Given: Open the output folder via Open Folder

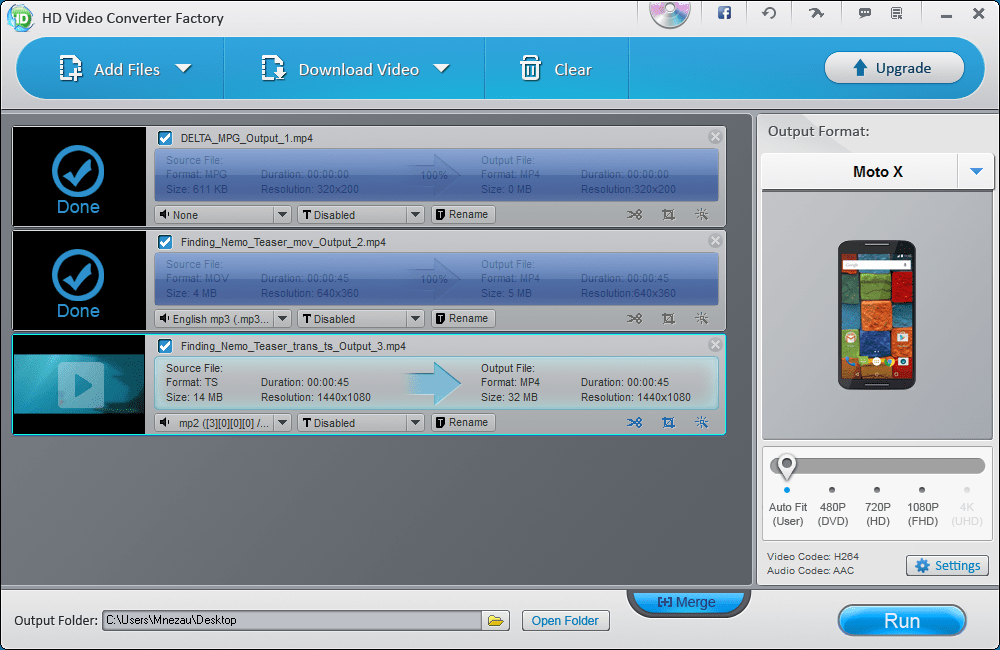Looking at the screenshot, I should tap(565, 620).
